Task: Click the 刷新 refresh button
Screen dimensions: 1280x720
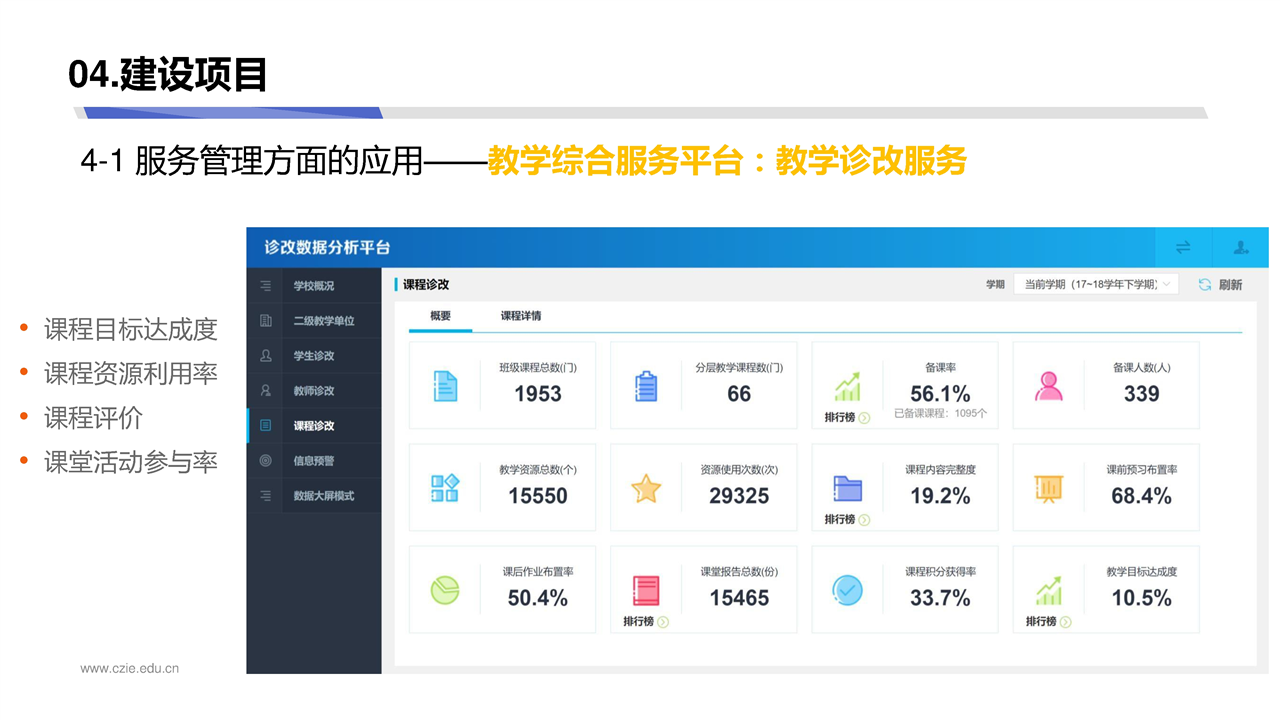Action: (x=1230, y=285)
